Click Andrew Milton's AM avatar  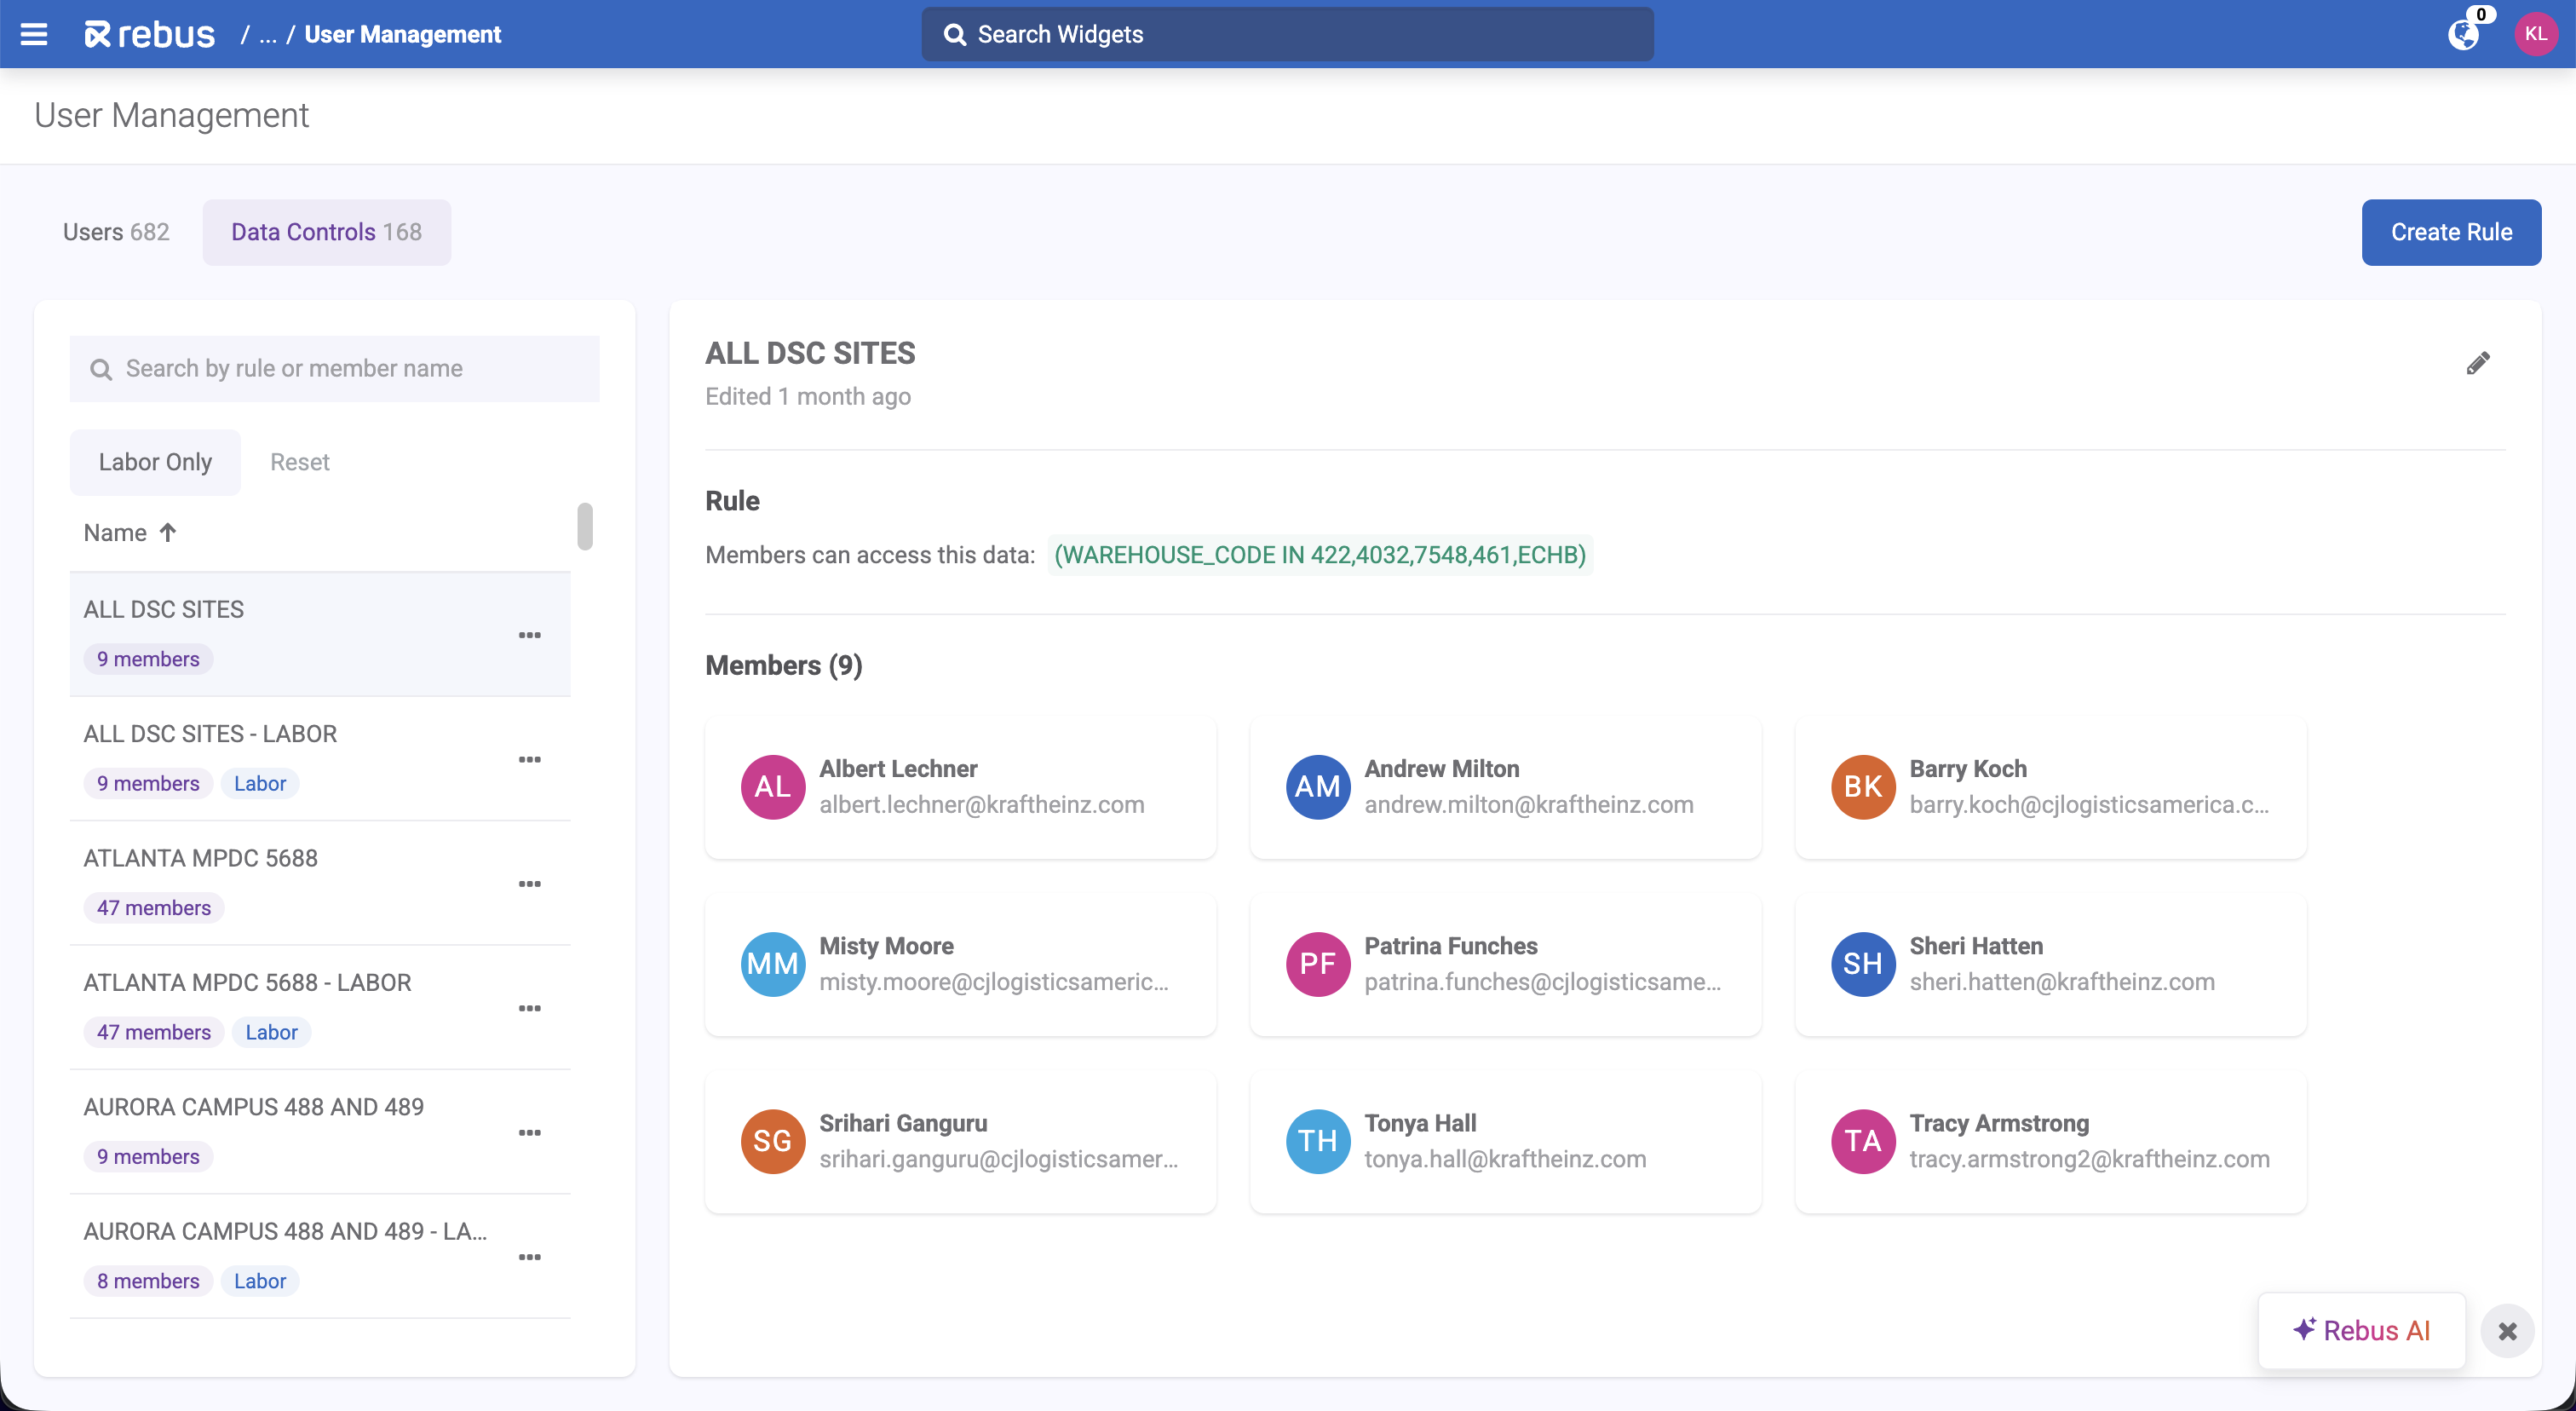click(1318, 787)
